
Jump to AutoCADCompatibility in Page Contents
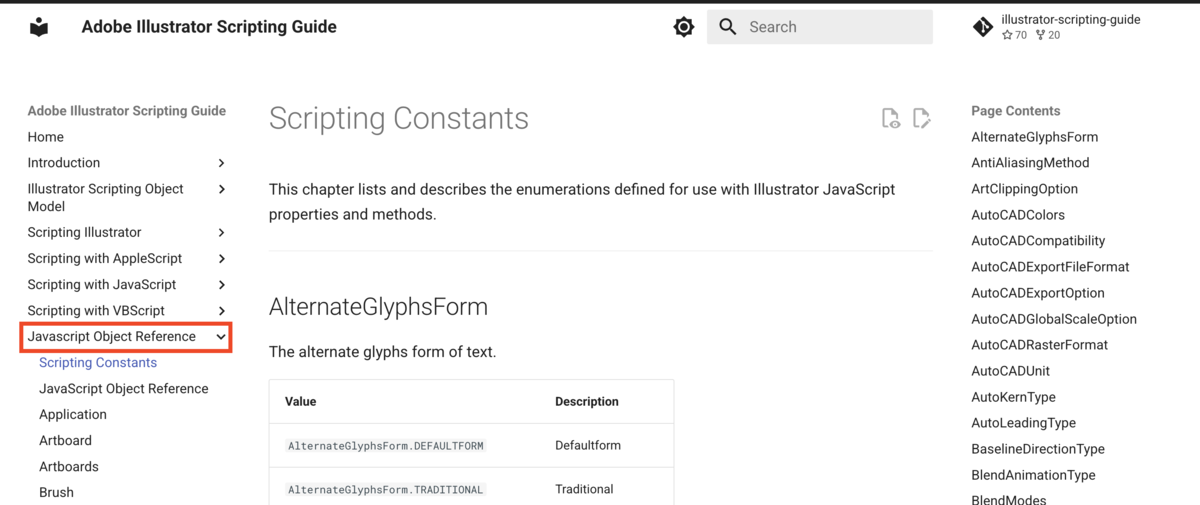(1038, 241)
